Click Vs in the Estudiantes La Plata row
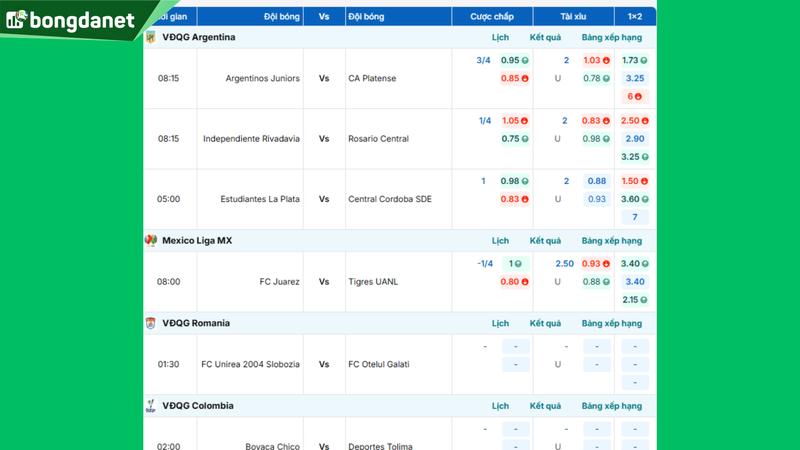The height and width of the screenshot is (450, 800). coord(324,199)
